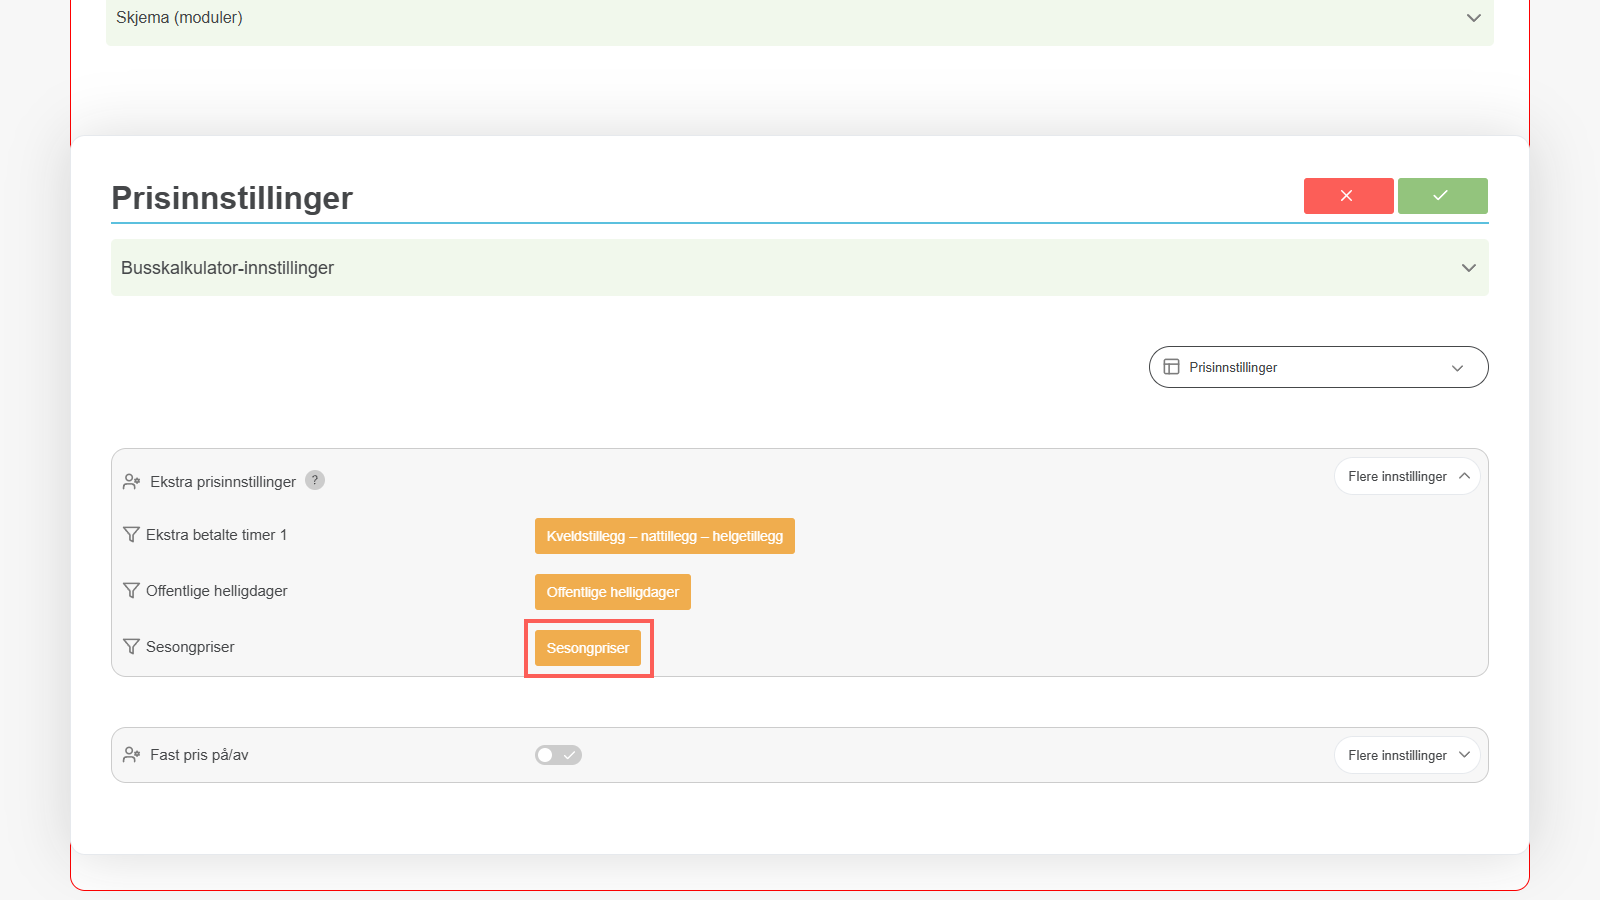1600x900 pixels.
Task: Click user icon beside Ekstra prisinnstillinger
Action: tap(131, 482)
